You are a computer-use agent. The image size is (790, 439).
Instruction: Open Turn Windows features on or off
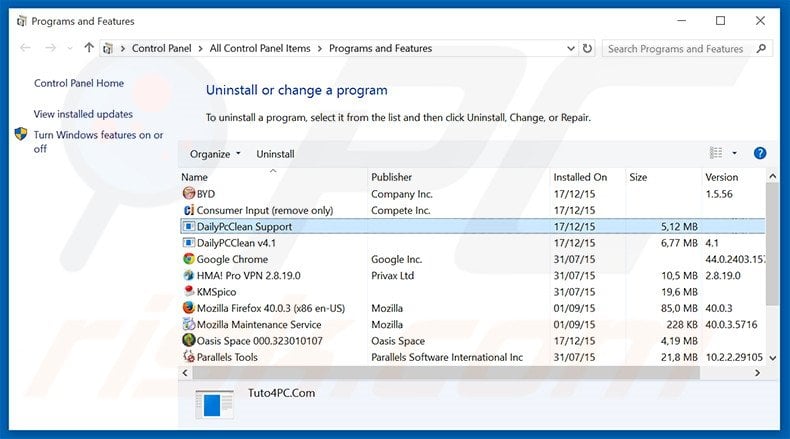(98, 142)
